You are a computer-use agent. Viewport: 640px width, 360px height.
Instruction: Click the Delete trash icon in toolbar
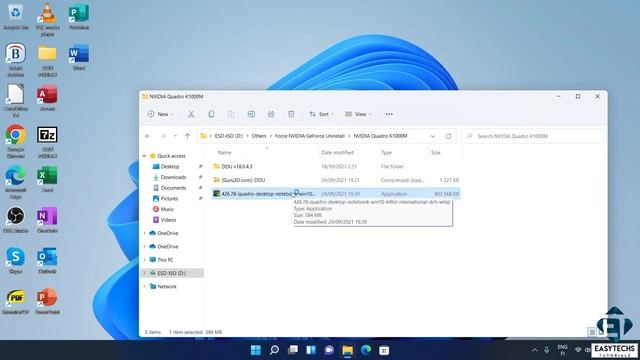tap(291, 114)
